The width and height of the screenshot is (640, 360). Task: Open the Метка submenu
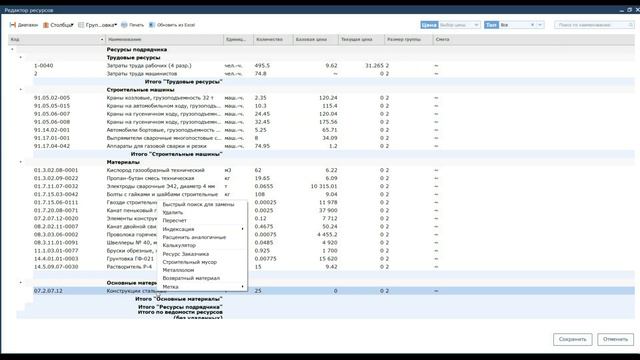[202, 287]
